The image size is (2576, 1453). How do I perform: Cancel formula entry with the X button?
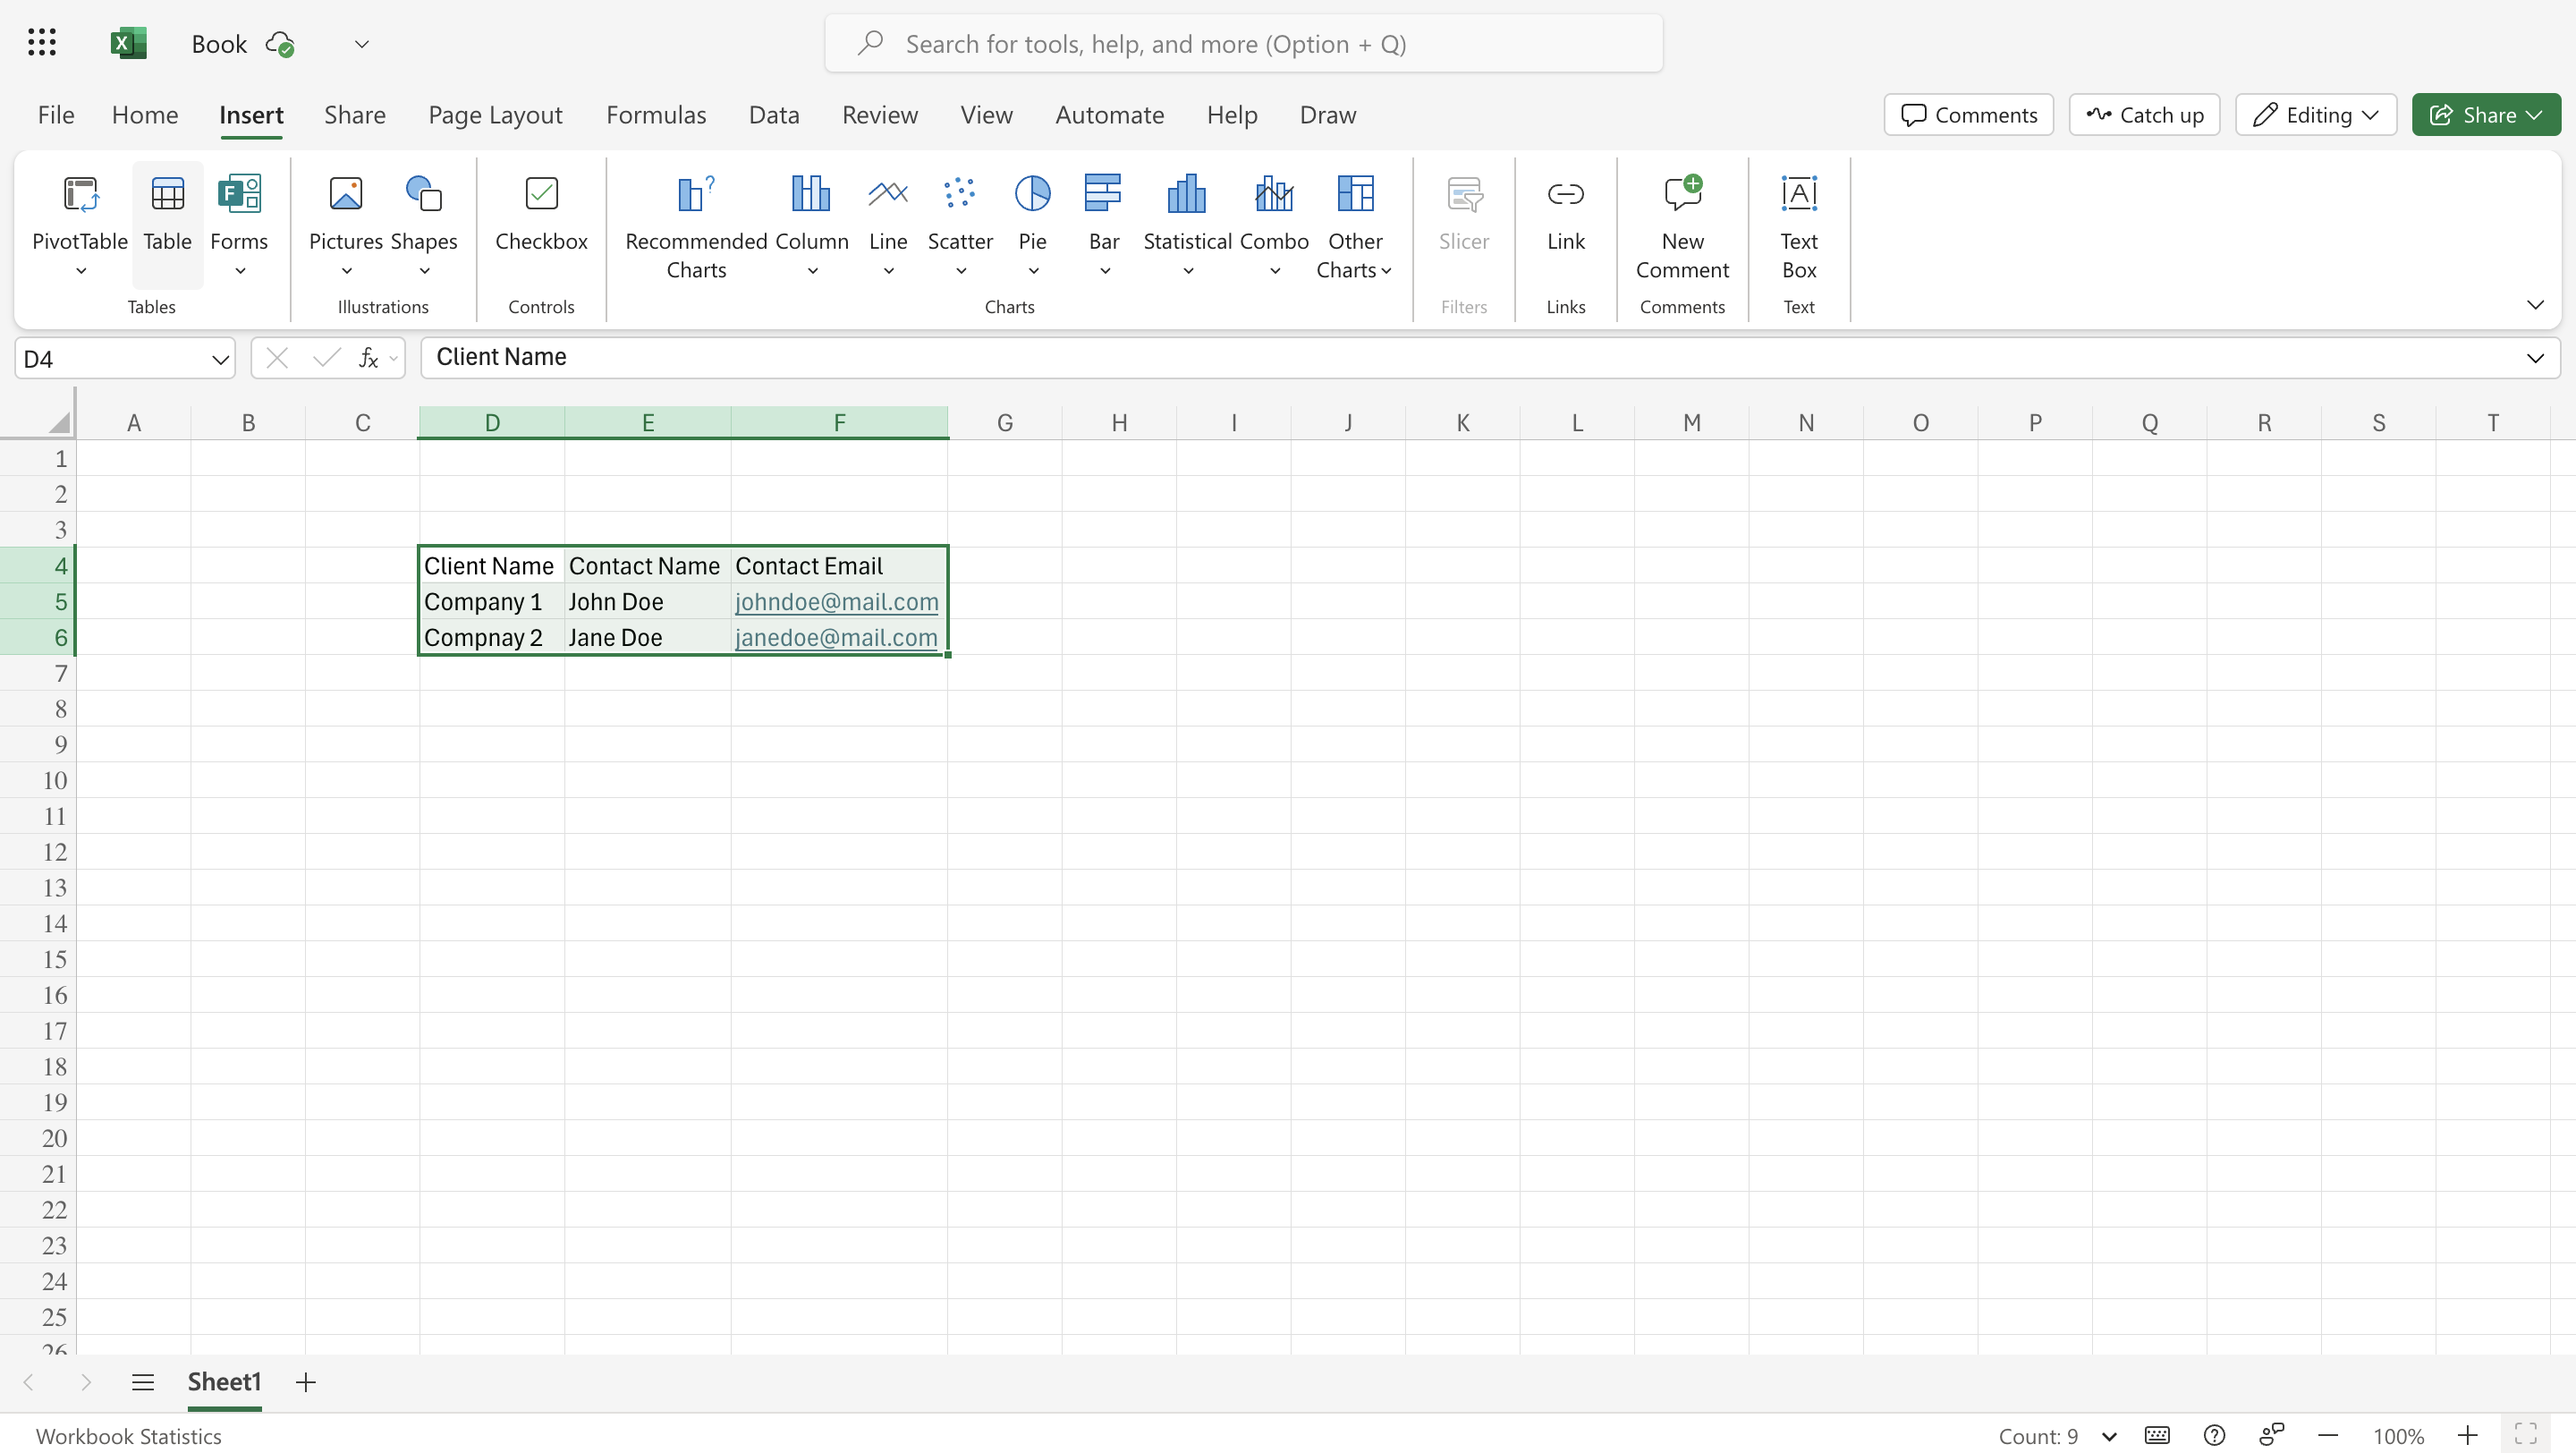(277, 358)
